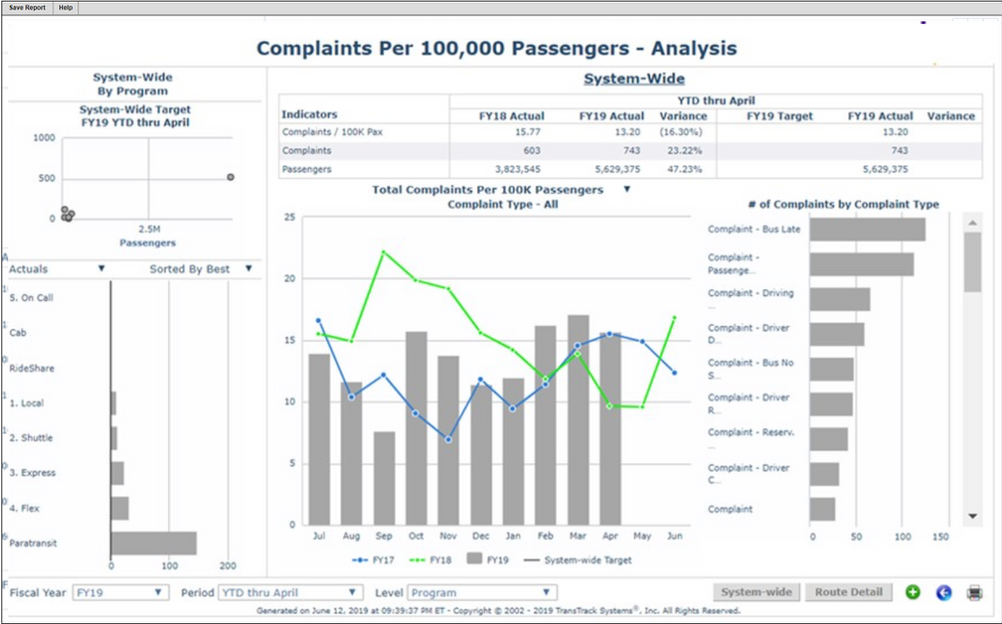Open the Help menu
Viewport: 1002px width, 624px height.
point(66,8)
